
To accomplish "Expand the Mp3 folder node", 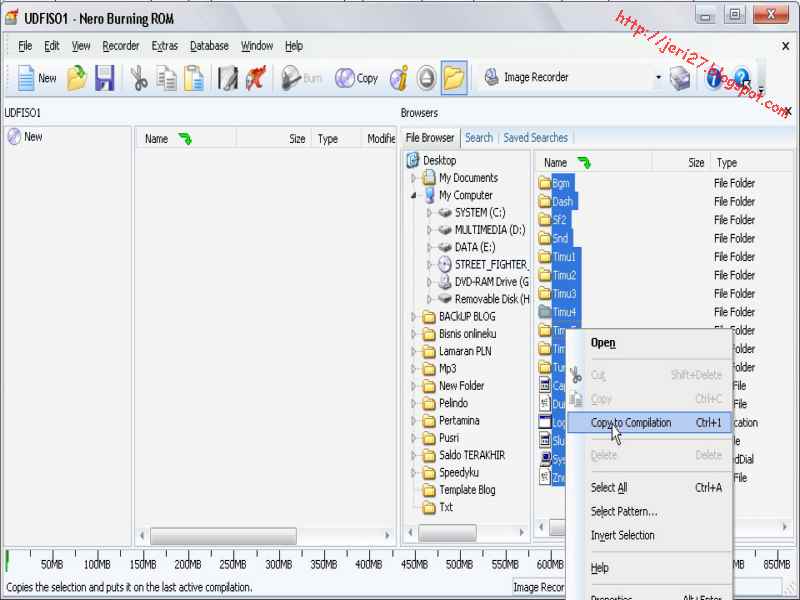I will coord(414,369).
